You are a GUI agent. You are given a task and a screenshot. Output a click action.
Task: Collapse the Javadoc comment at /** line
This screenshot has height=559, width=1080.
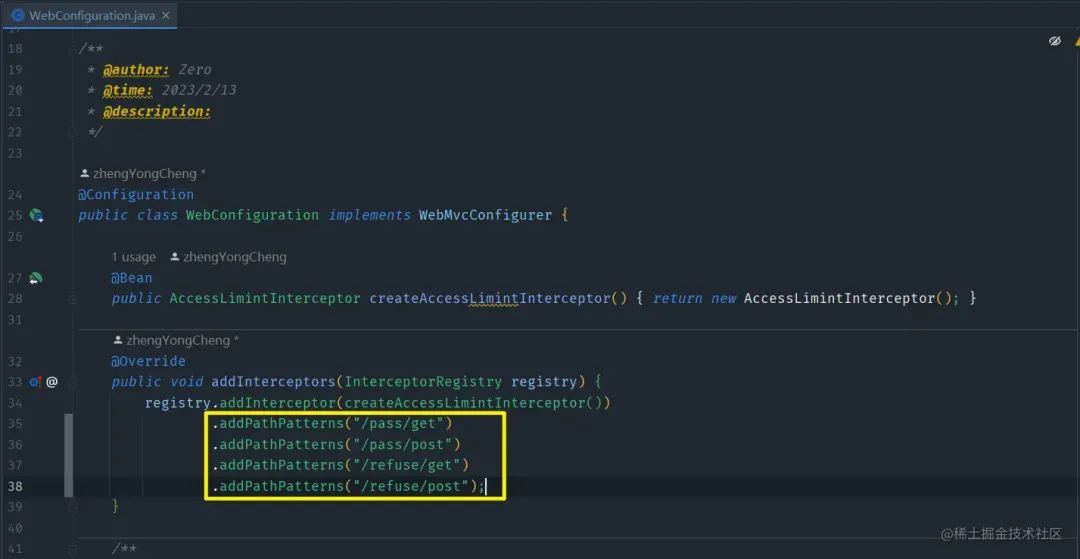coord(71,48)
